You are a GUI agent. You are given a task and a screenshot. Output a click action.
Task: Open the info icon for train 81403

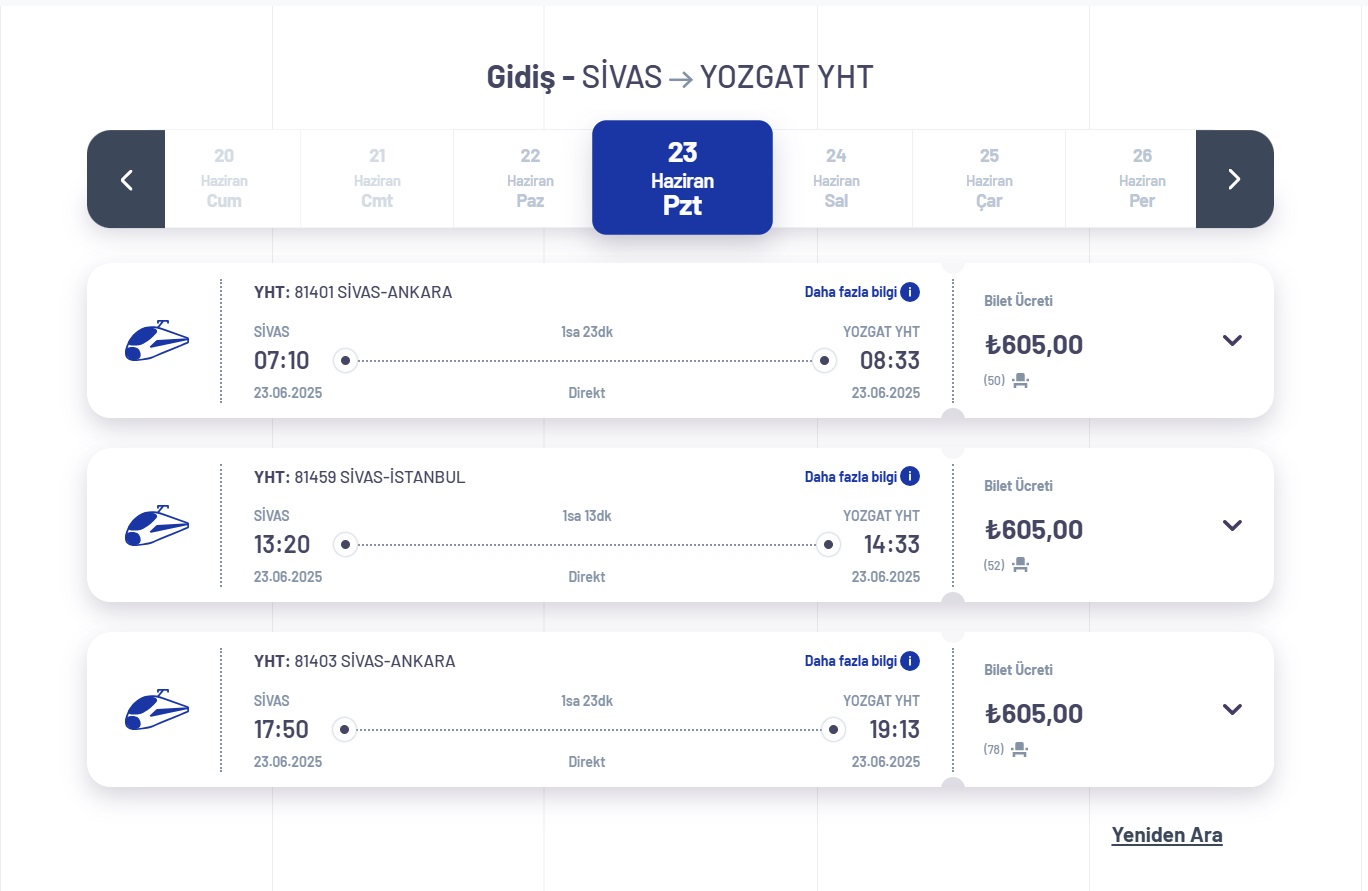[x=910, y=661]
